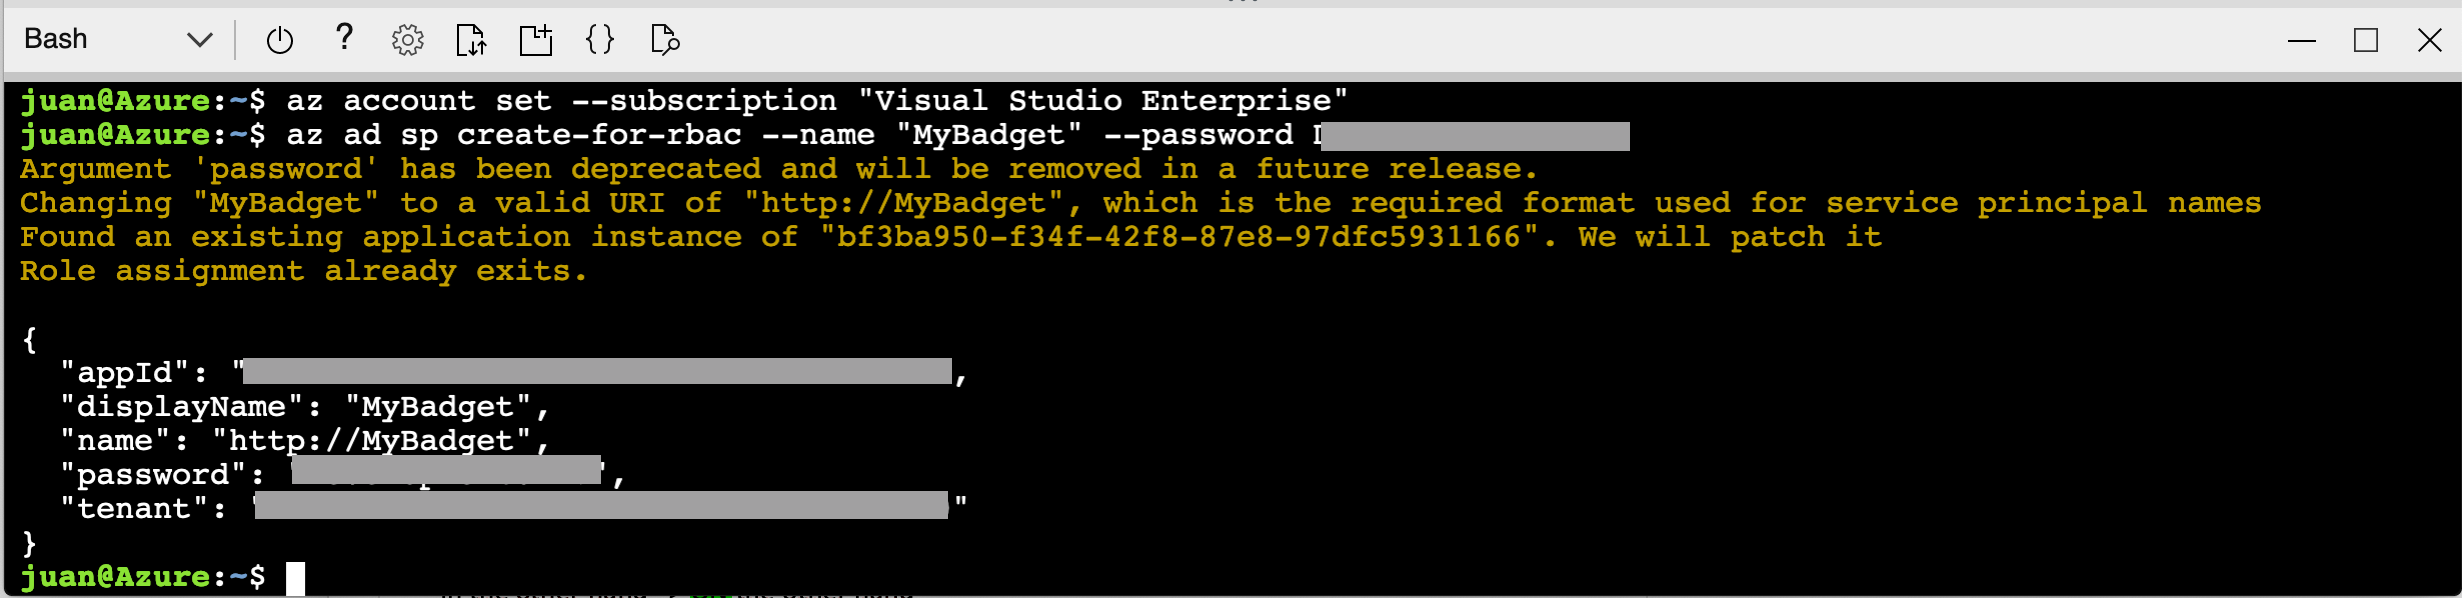Minimize the Cloud Shell pane
2462x598 pixels.
point(2301,41)
